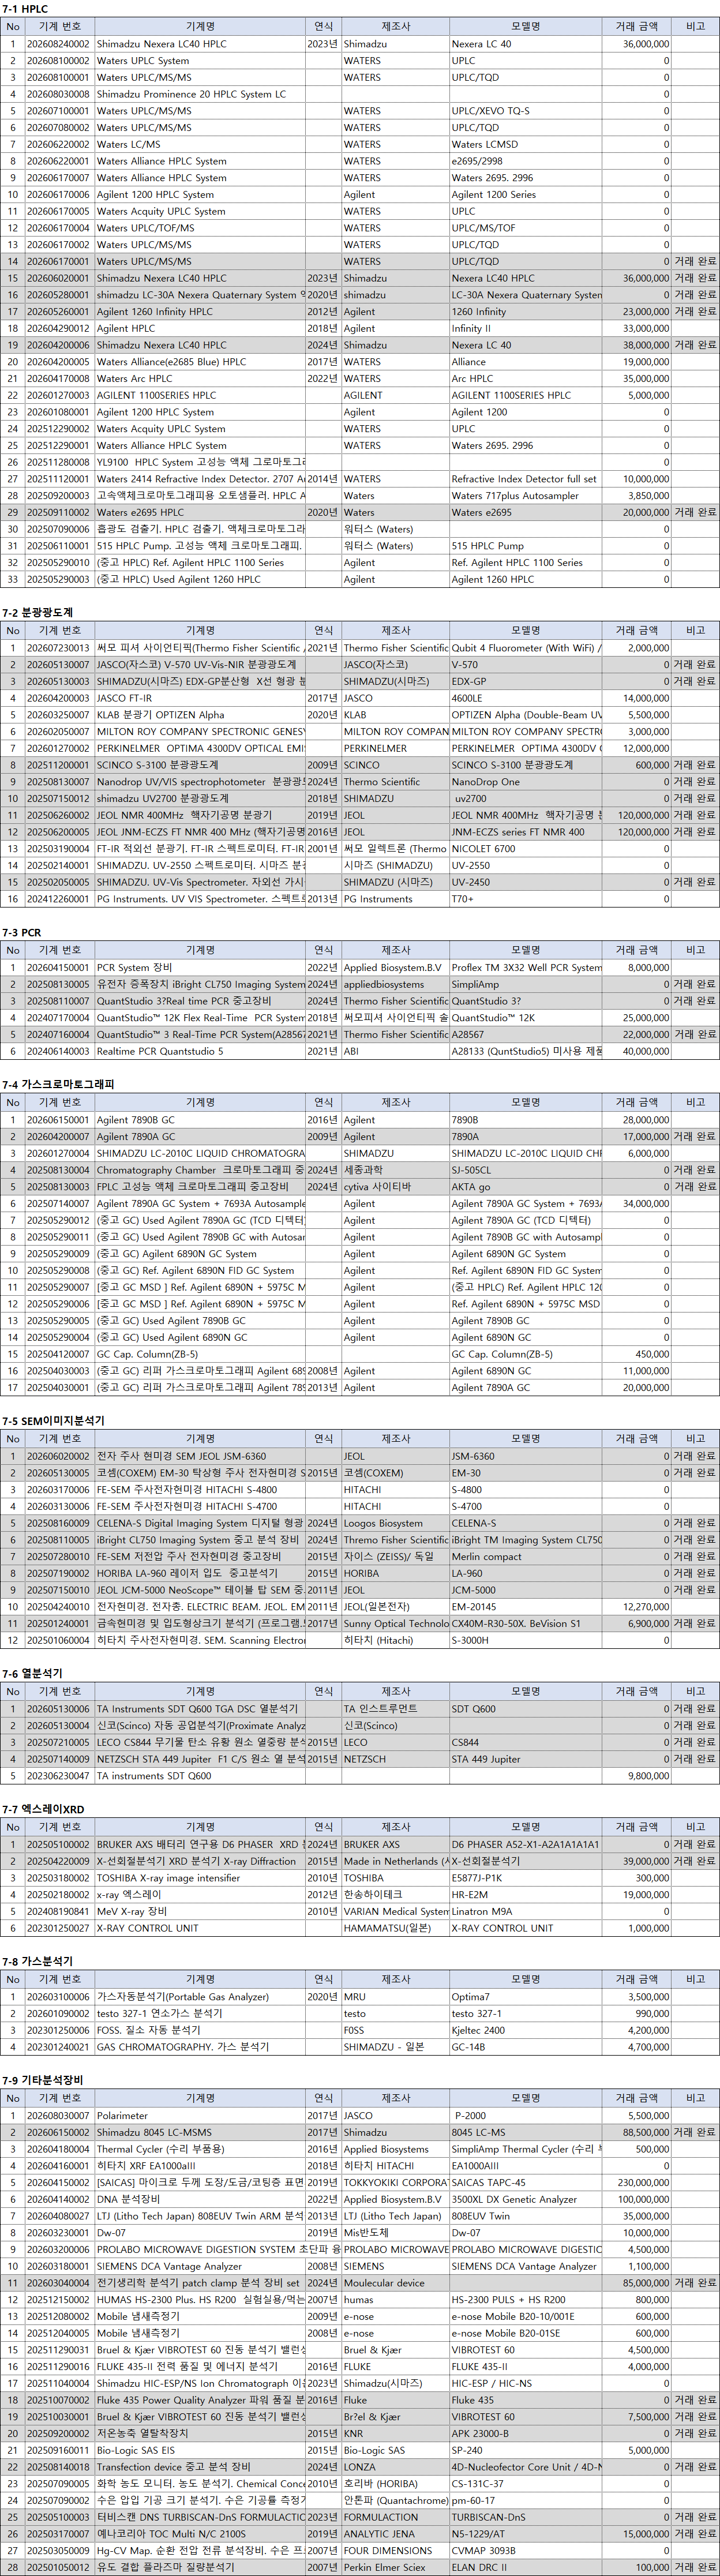Select the 'Kjeltec 2400' model cell

525,2030
